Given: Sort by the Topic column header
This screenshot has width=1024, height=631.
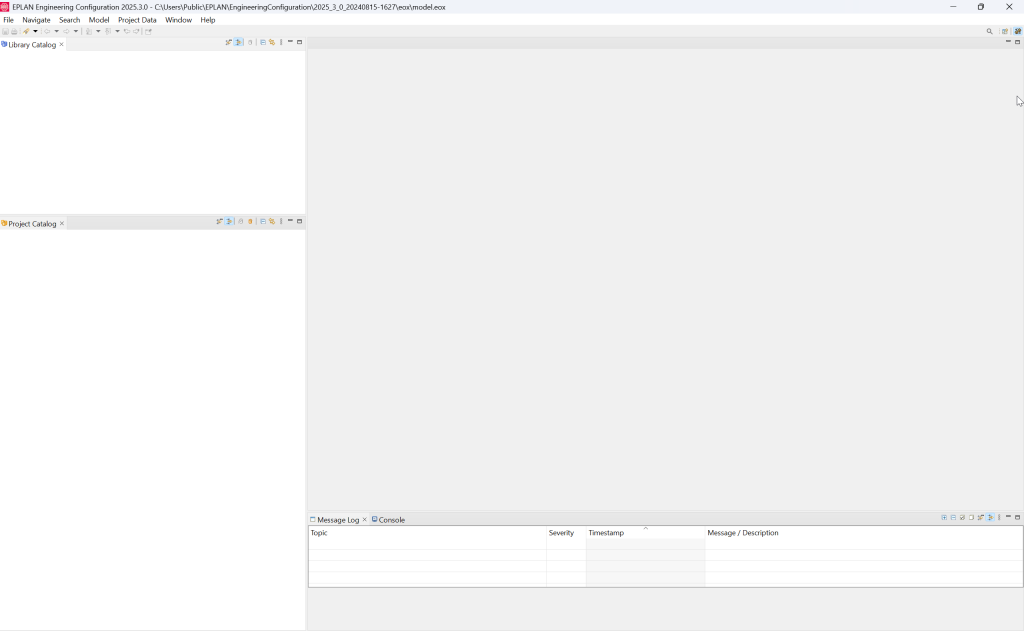Looking at the screenshot, I should pos(427,533).
